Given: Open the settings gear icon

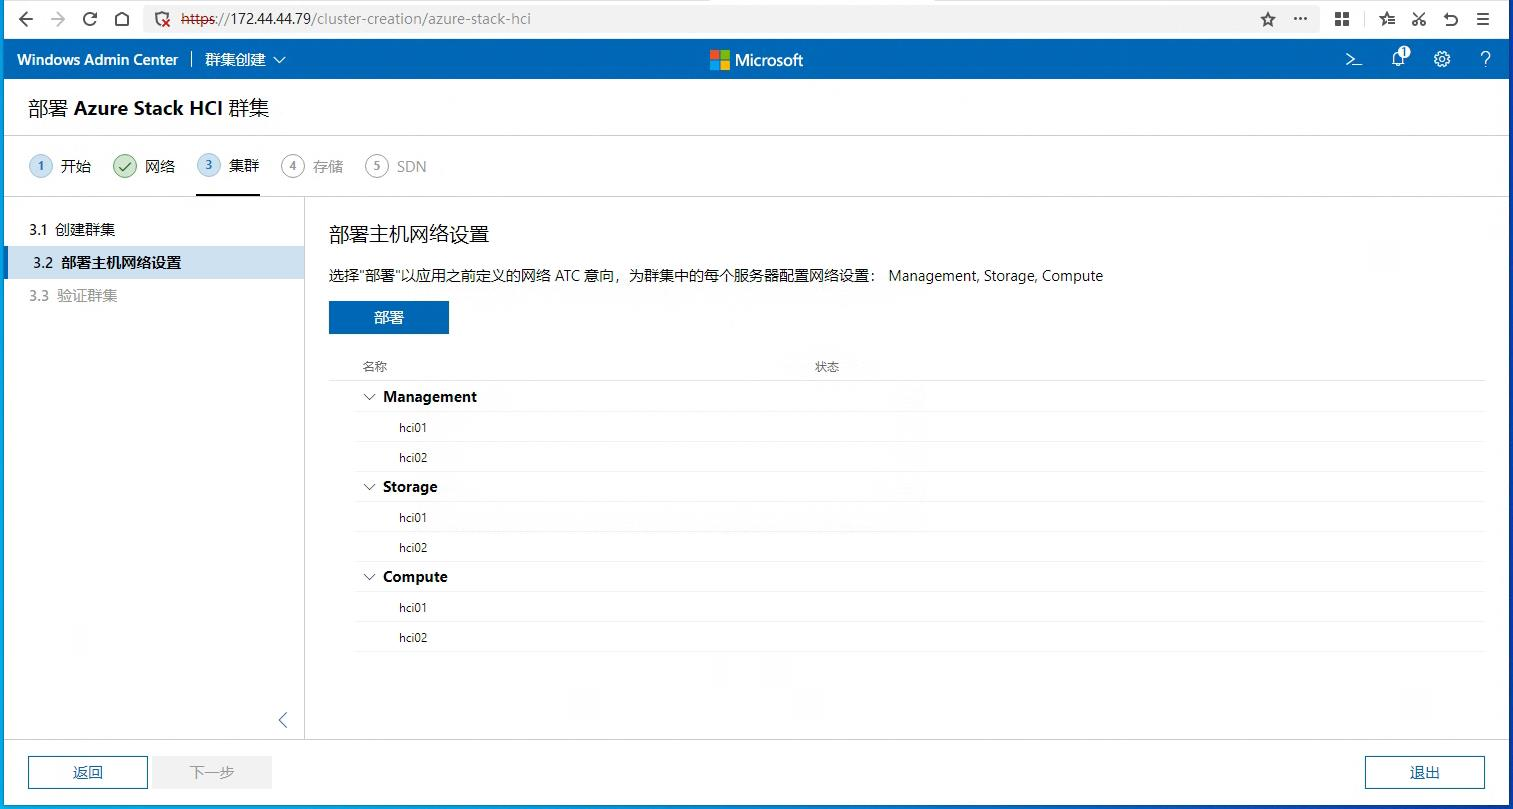Looking at the screenshot, I should (x=1442, y=60).
